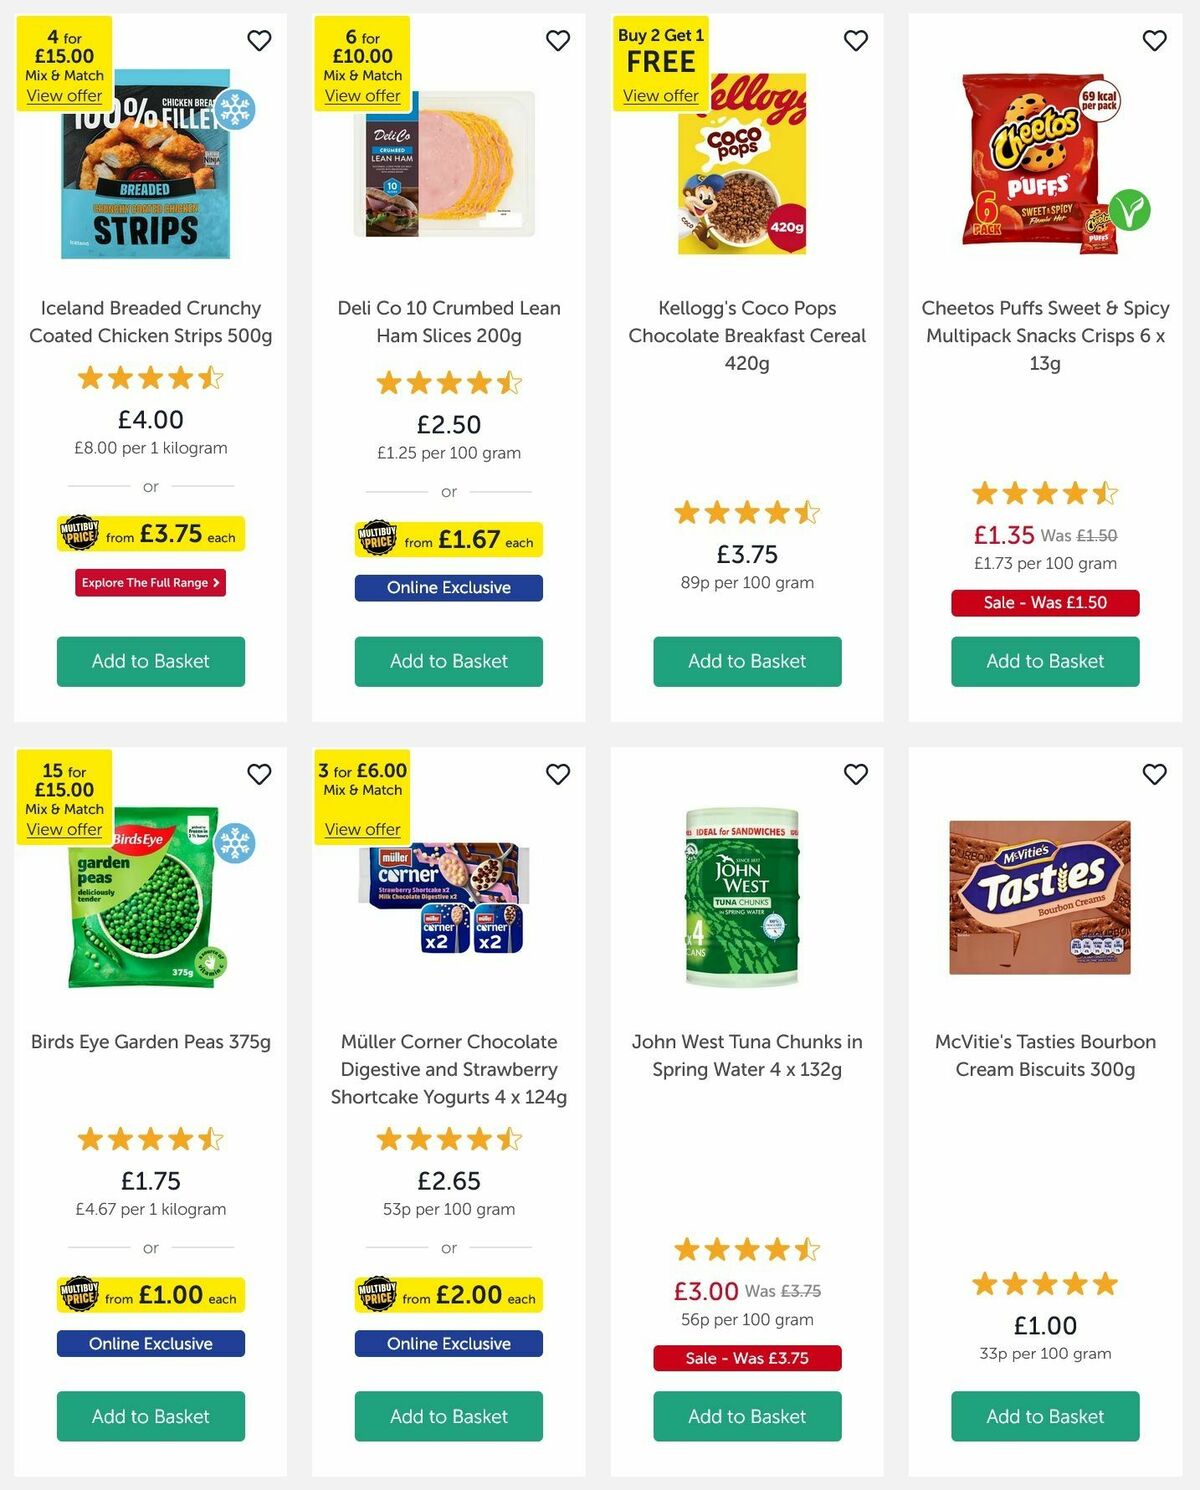Click Explore The Full Range
Image resolution: width=1200 pixels, height=1490 pixels.
[150, 582]
